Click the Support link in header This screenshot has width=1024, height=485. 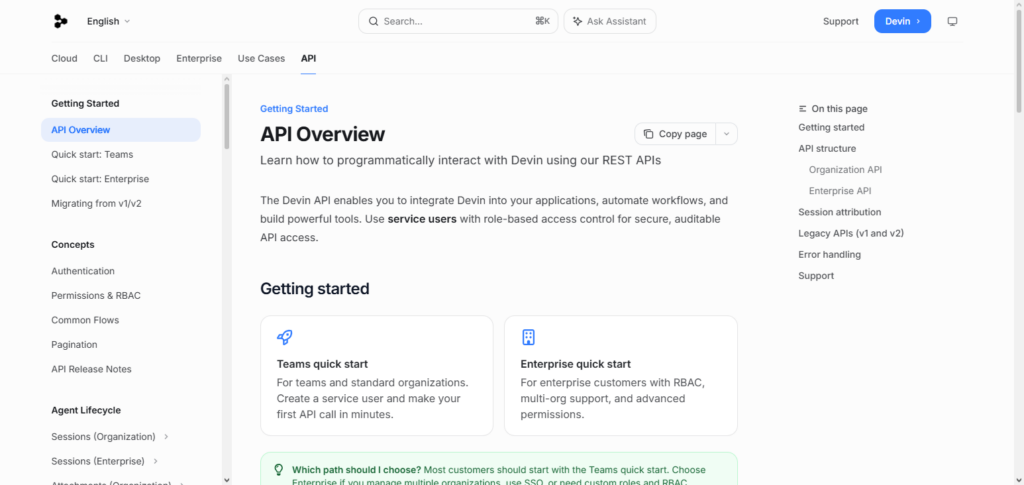point(840,21)
